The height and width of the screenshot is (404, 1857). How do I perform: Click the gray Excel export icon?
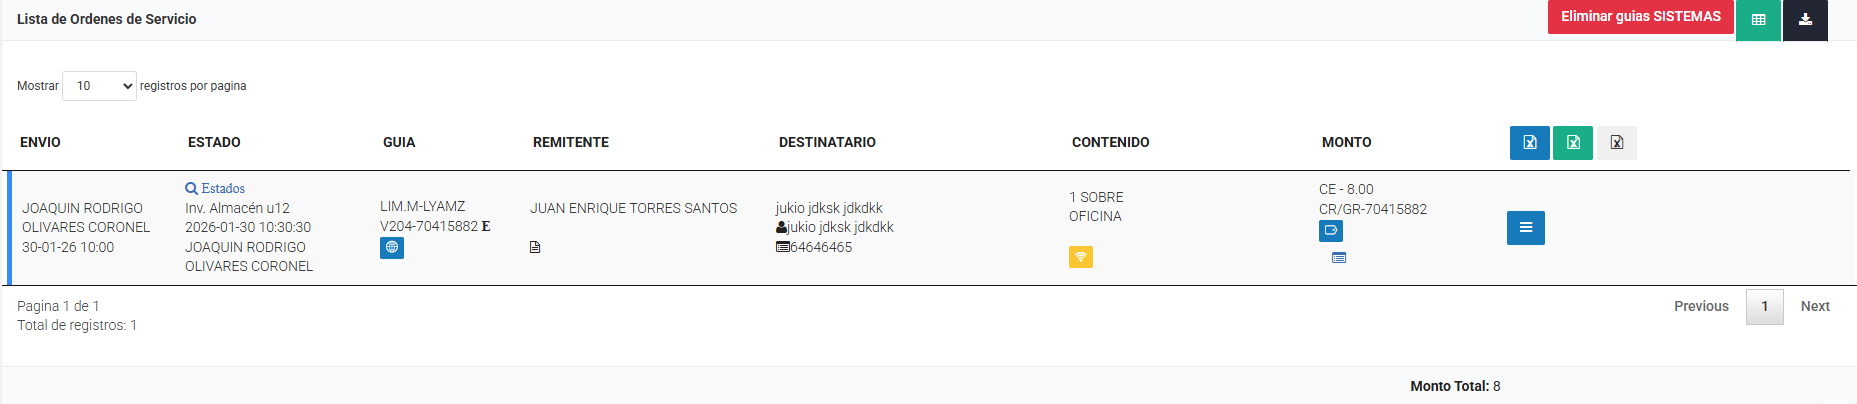tap(1616, 143)
